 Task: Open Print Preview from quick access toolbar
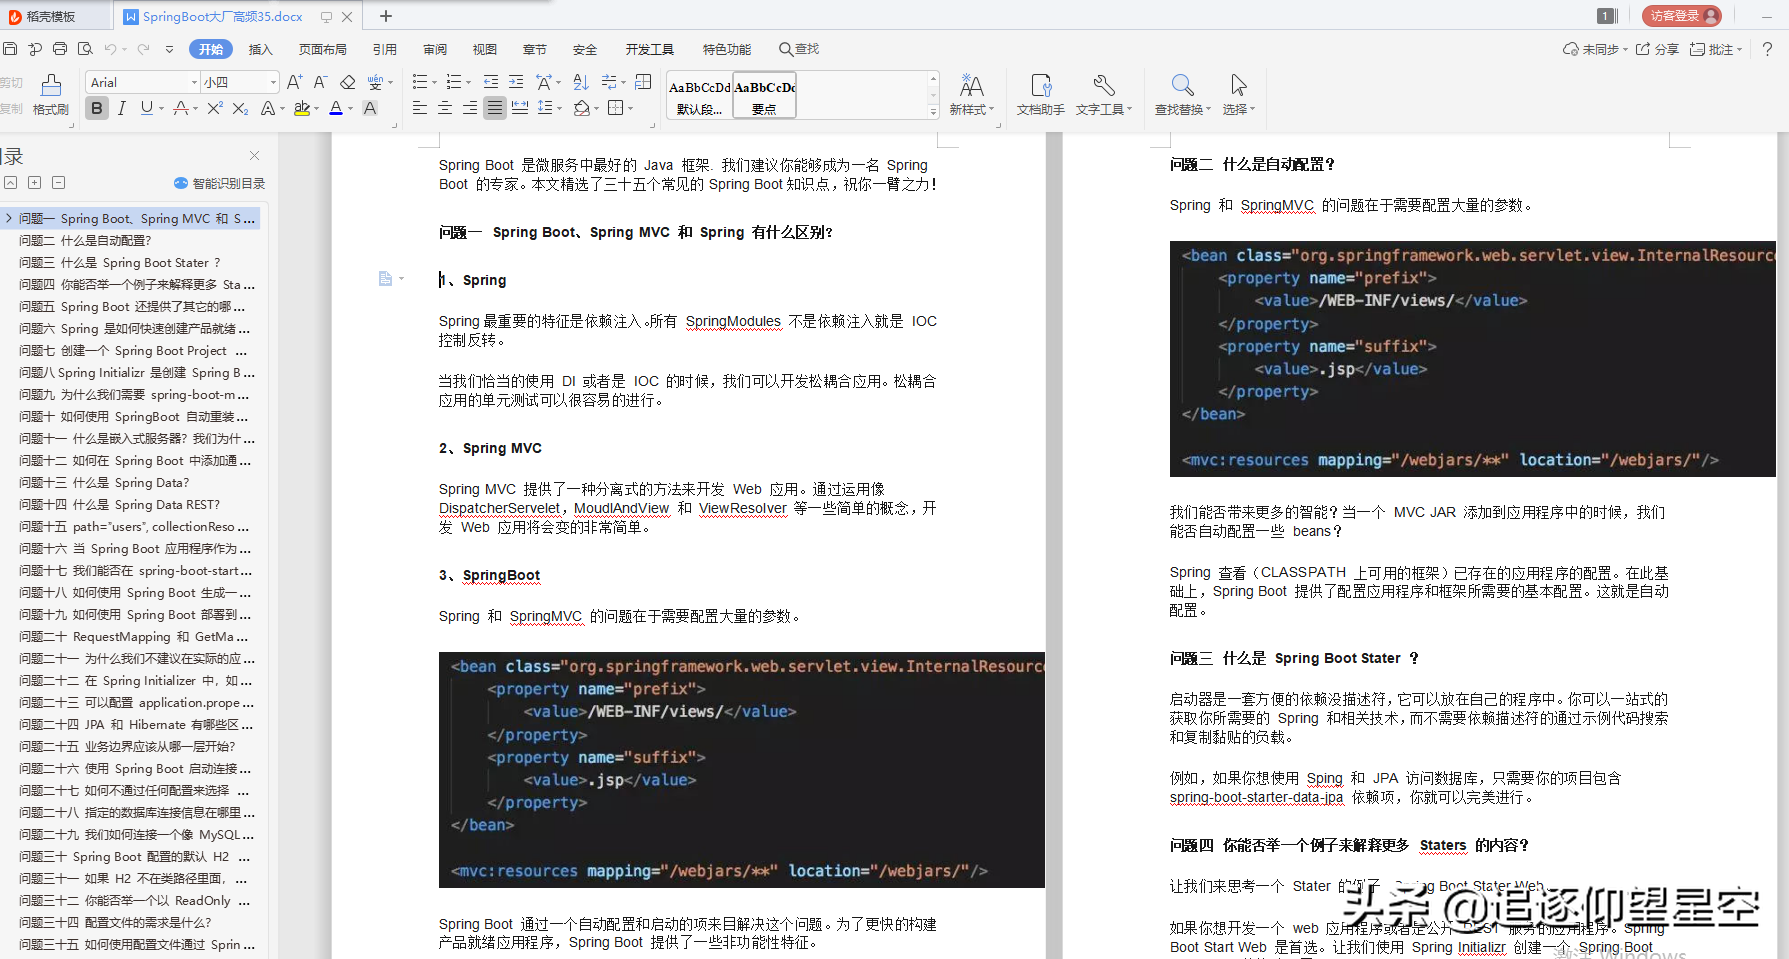pyautogui.click(x=85, y=49)
